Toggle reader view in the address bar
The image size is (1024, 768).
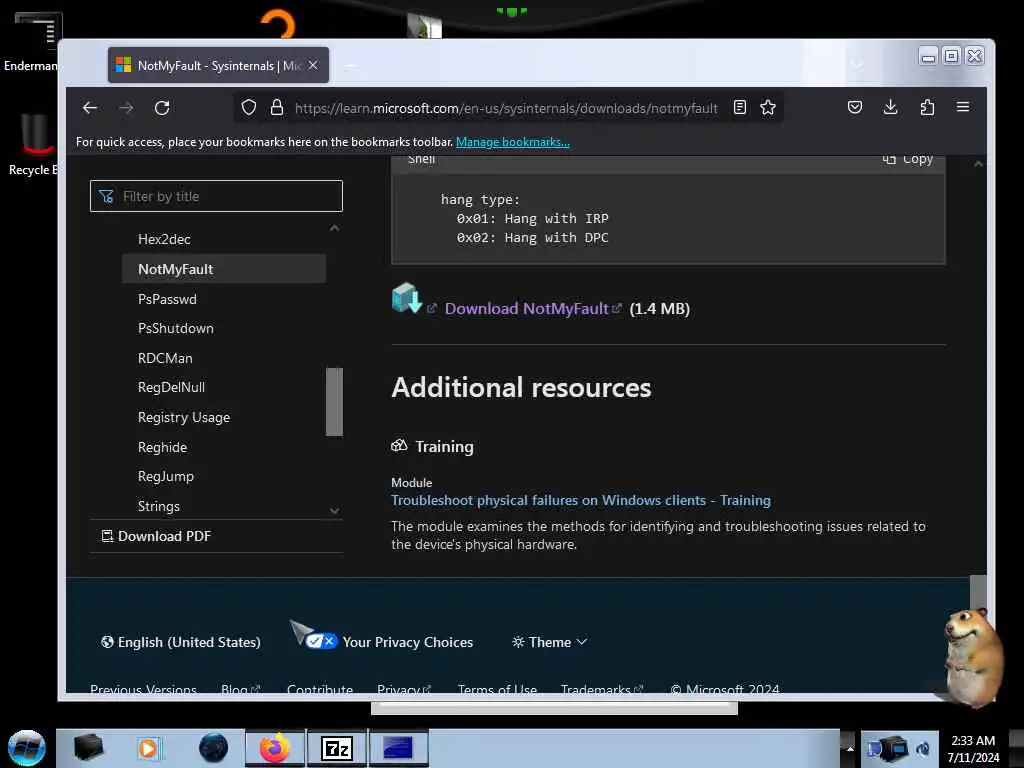(x=740, y=108)
